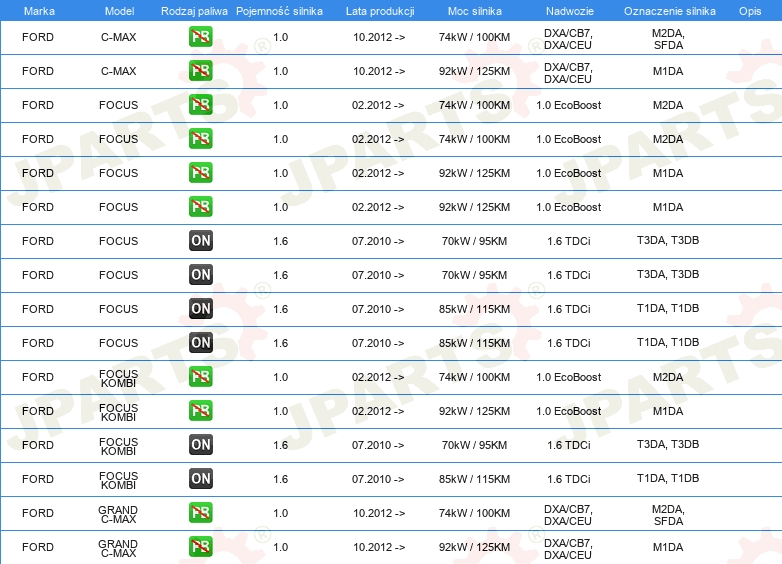The width and height of the screenshot is (782, 564).
Task: Click 07.2010 -> in the FOCUS KOMBI 70kW row
Action: point(378,445)
